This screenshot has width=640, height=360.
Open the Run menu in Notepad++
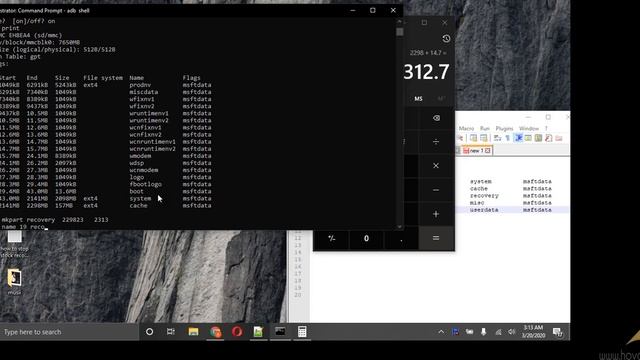(484, 128)
